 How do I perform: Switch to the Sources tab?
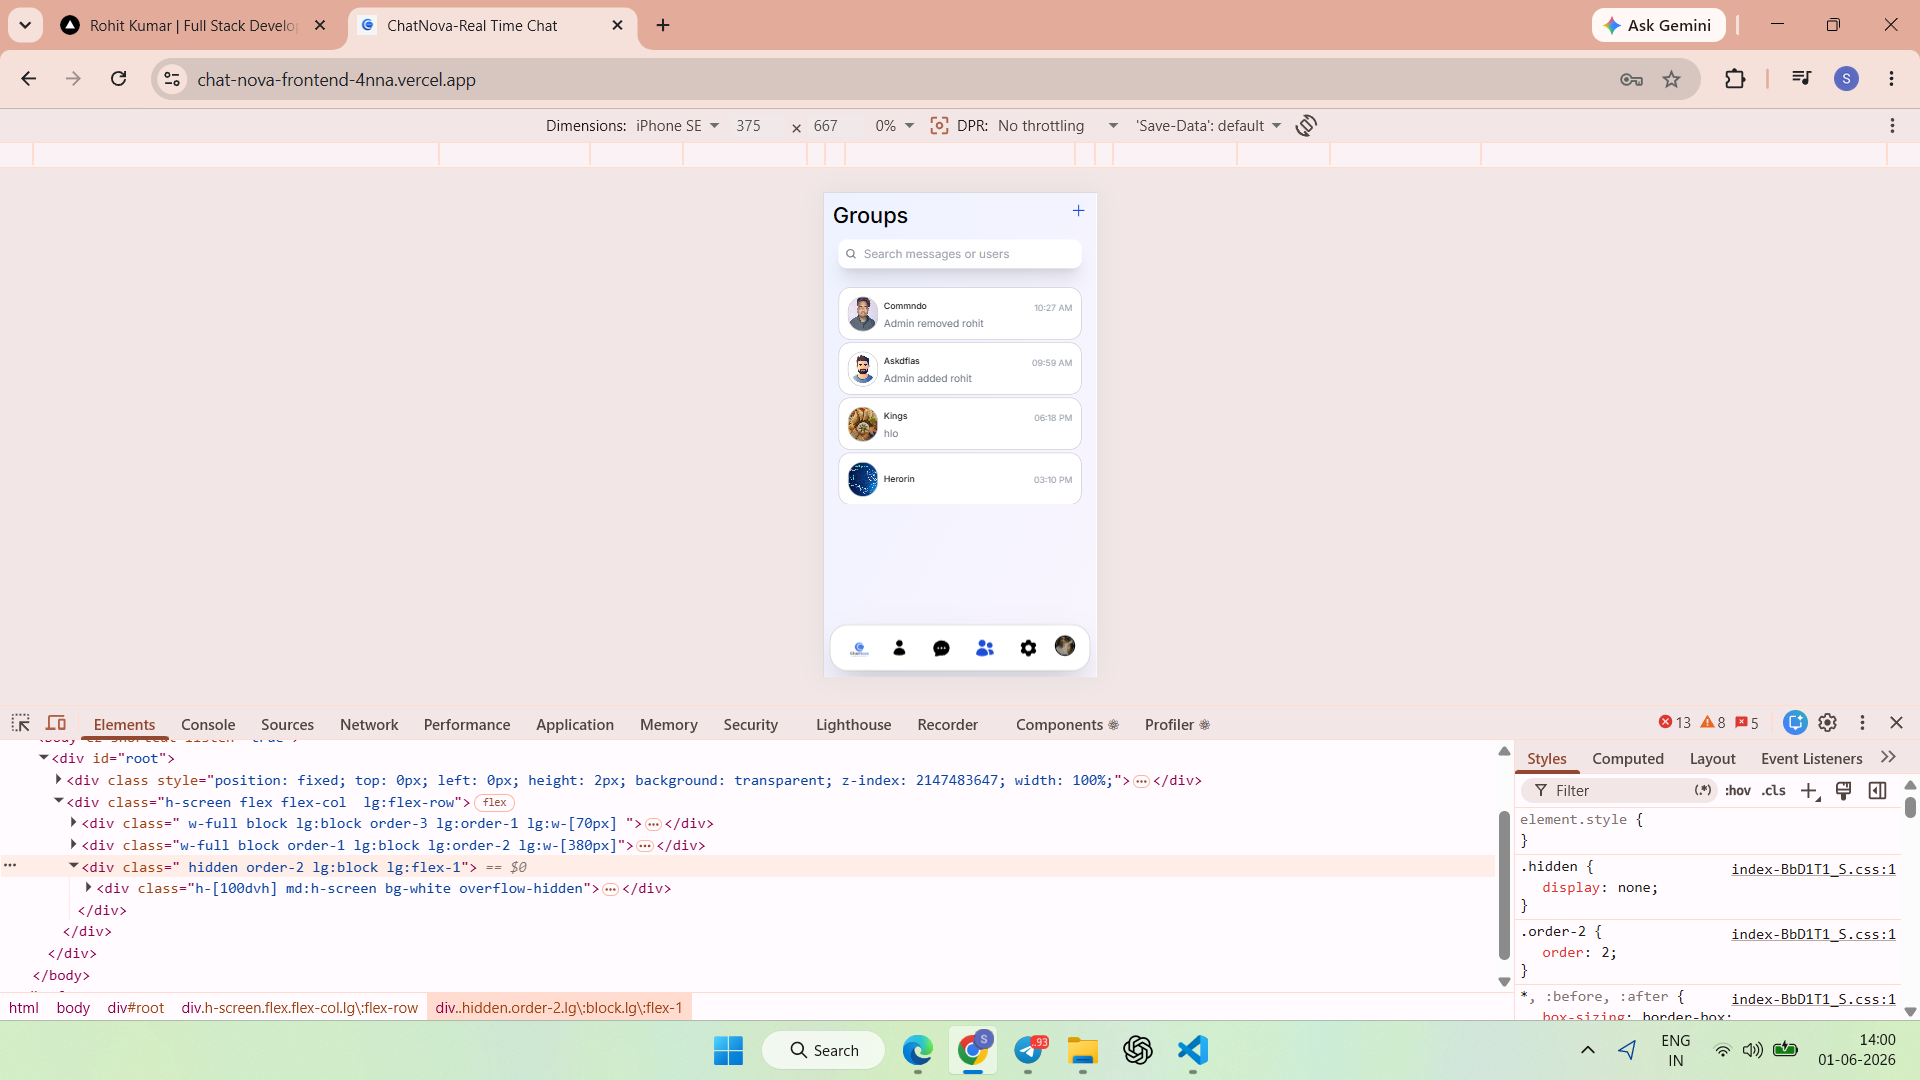[x=287, y=724]
